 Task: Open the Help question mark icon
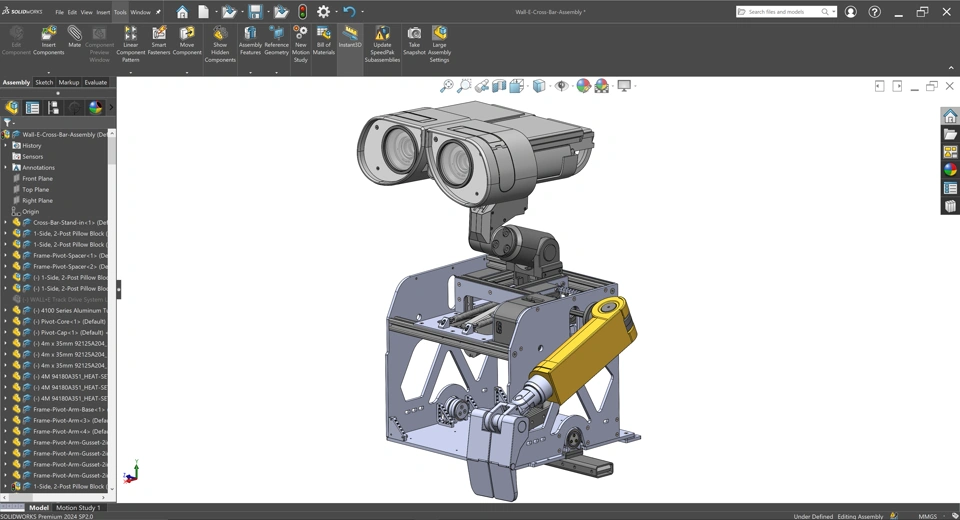(x=874, y=12)
